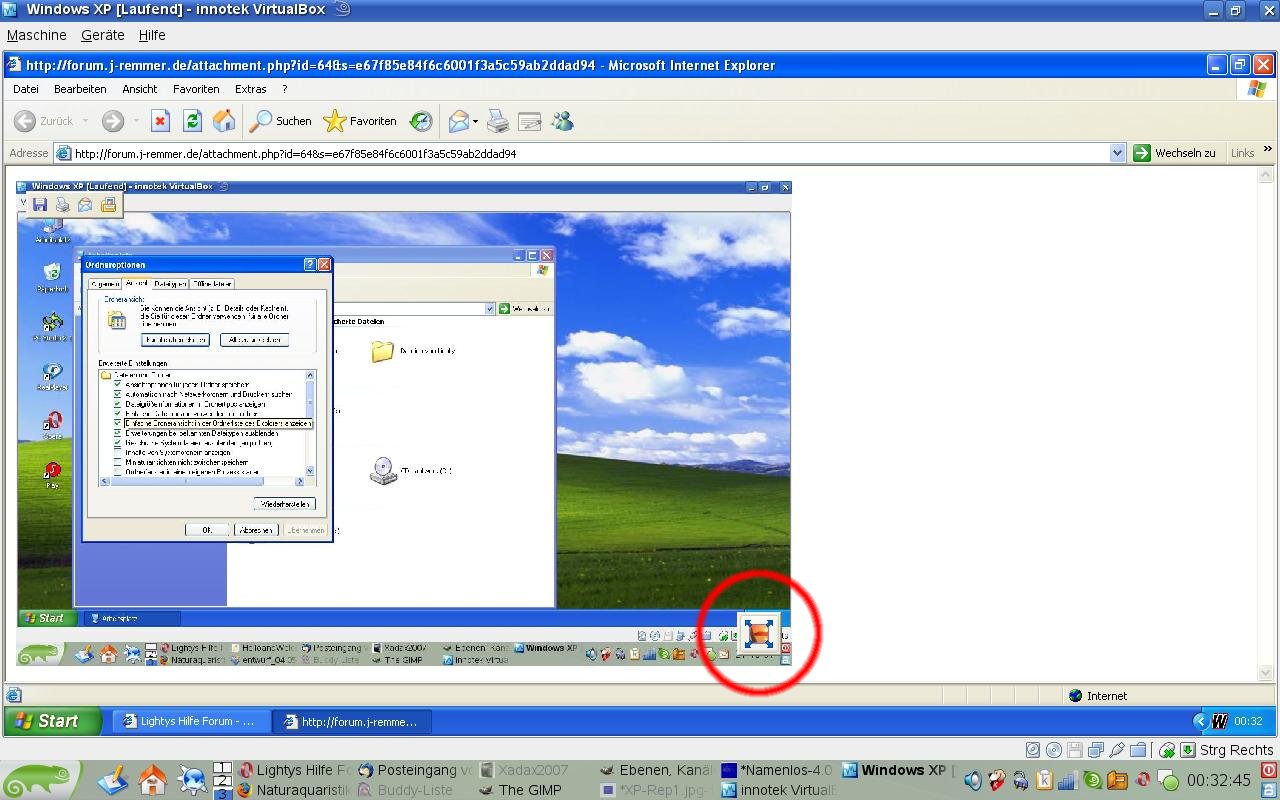Click the IE vertical scrollbar up arrow
The height and width of the screenshot is (800, 1280).
click(x=1267, y=175)
